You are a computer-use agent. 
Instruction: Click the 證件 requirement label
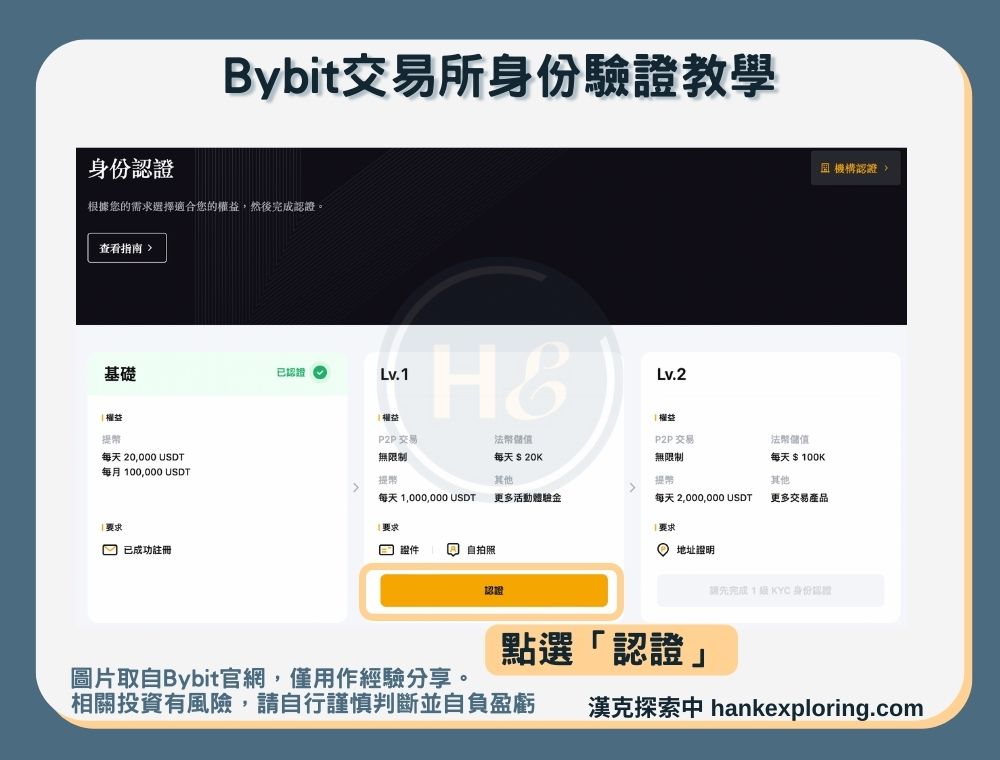coord(409,550)
